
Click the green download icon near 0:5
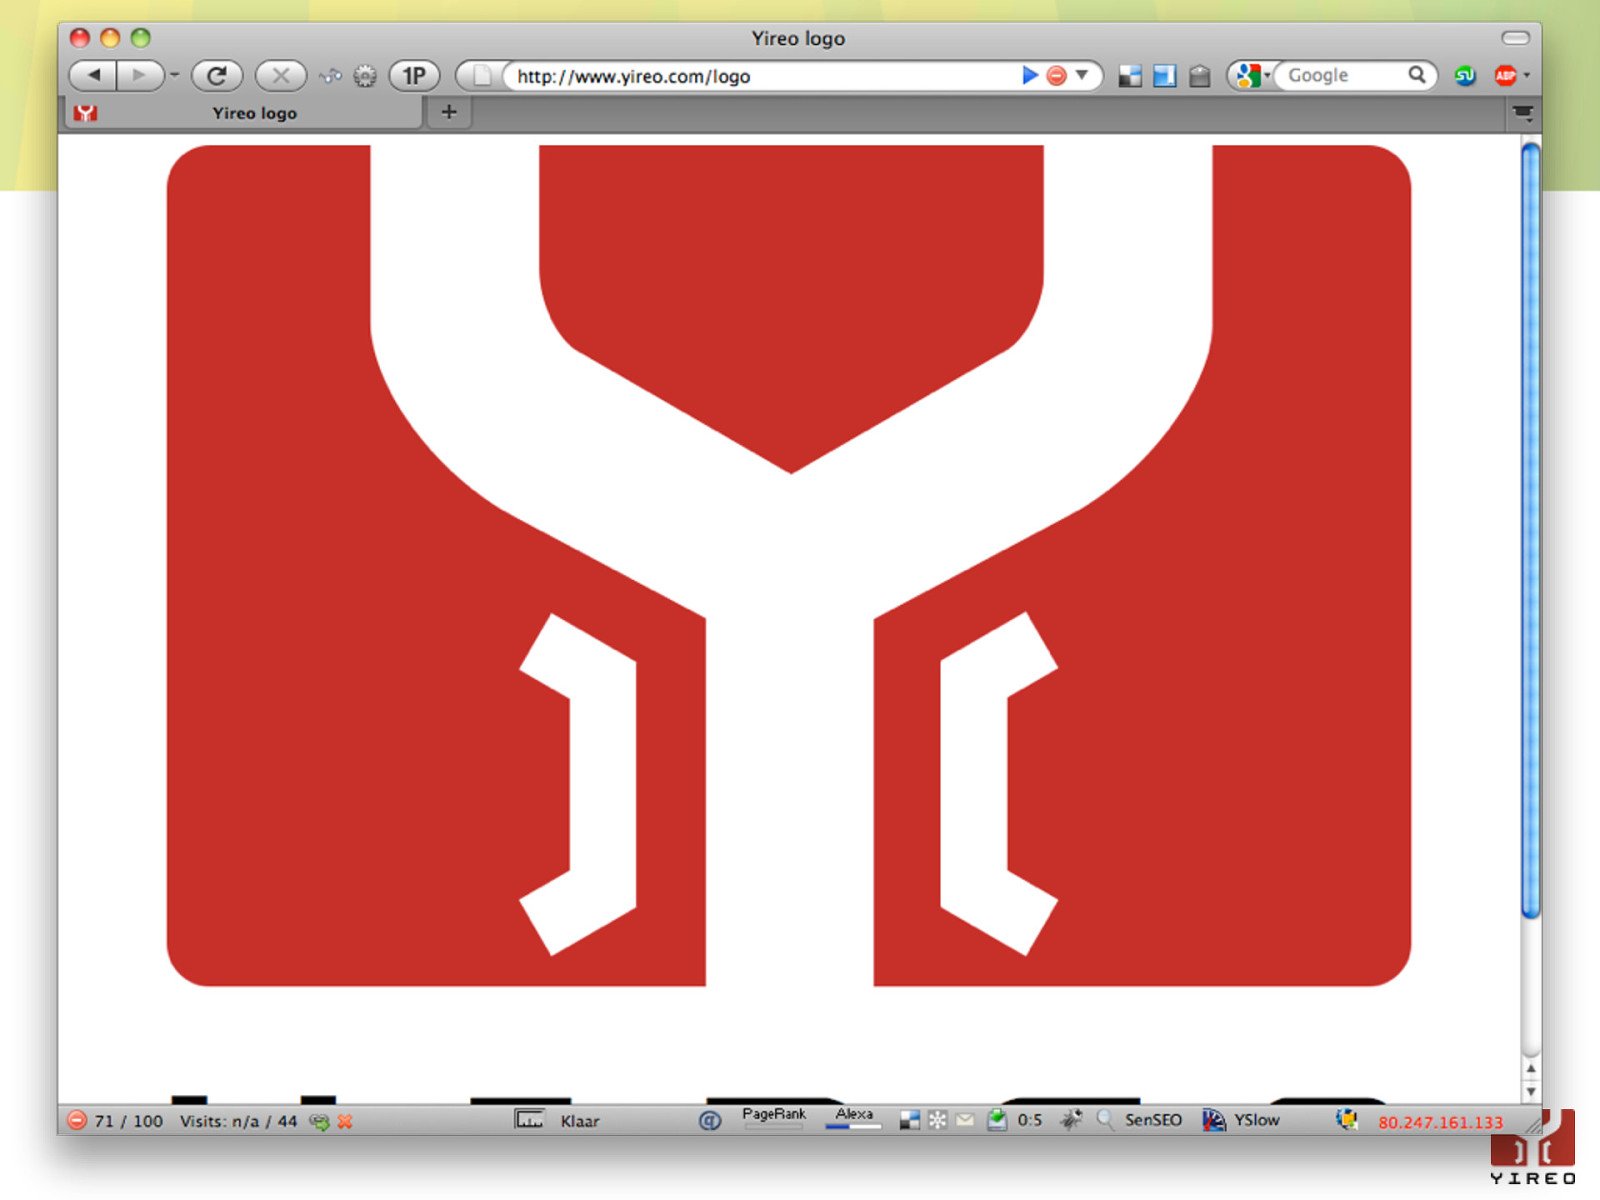tap(997, 1120)
